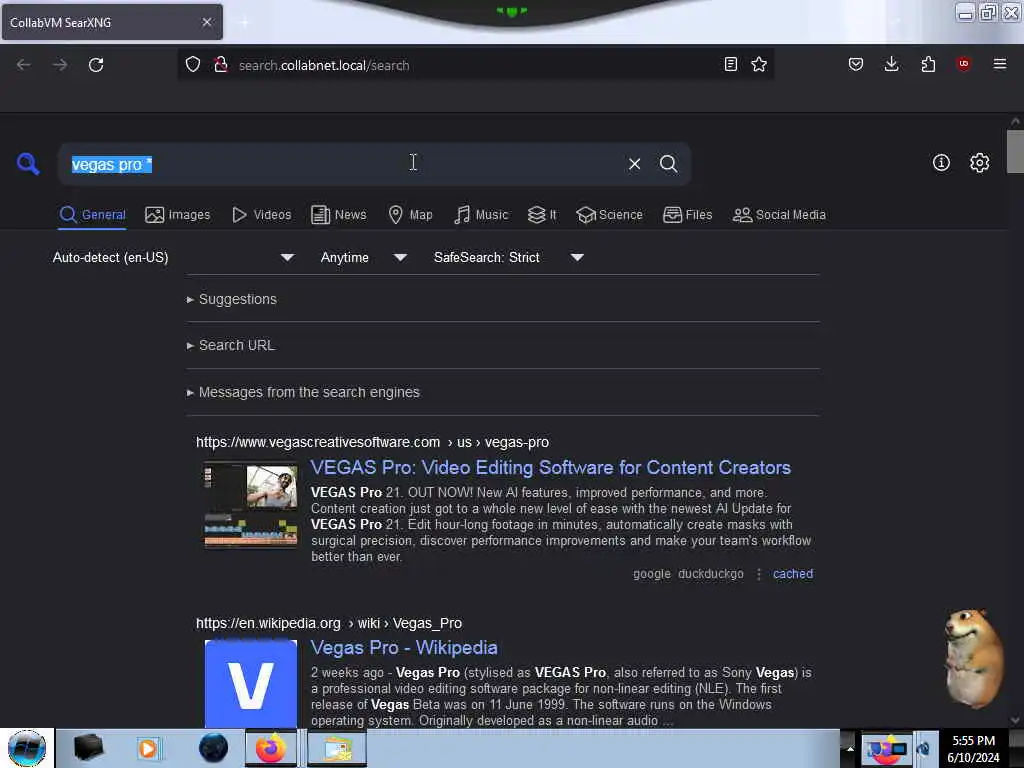Open the extensions puzzle icon
This screenshot has height=768, width=1024.
tap(928, 64)
